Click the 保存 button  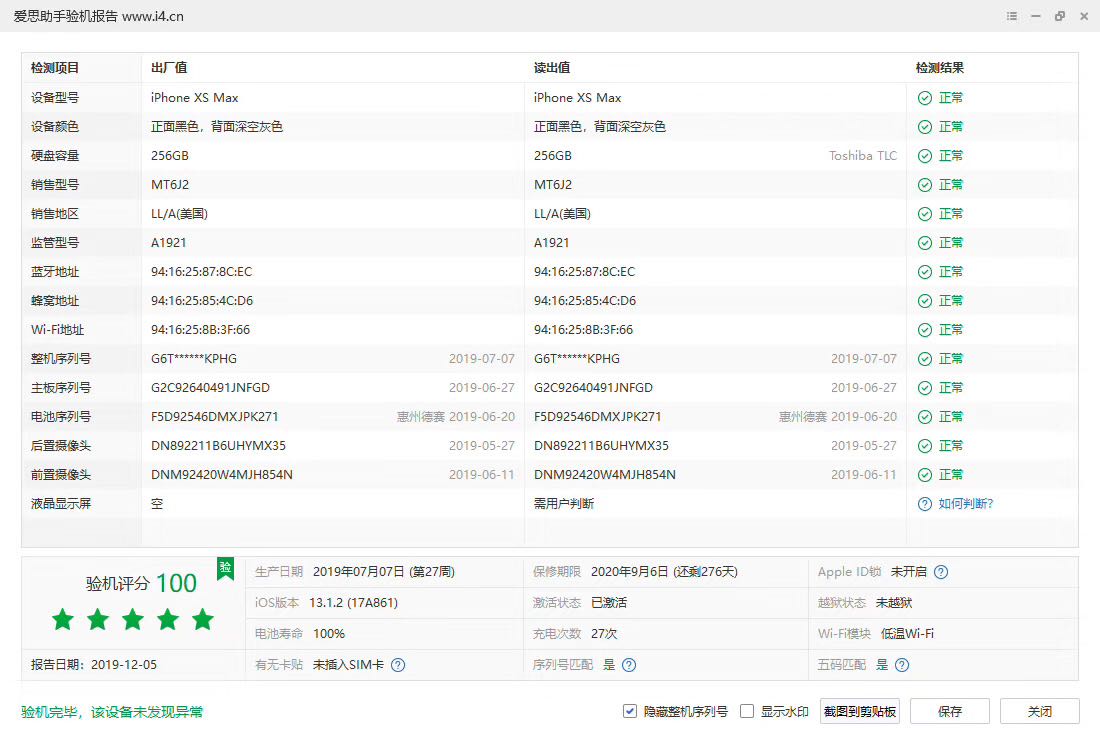point(950,712)
